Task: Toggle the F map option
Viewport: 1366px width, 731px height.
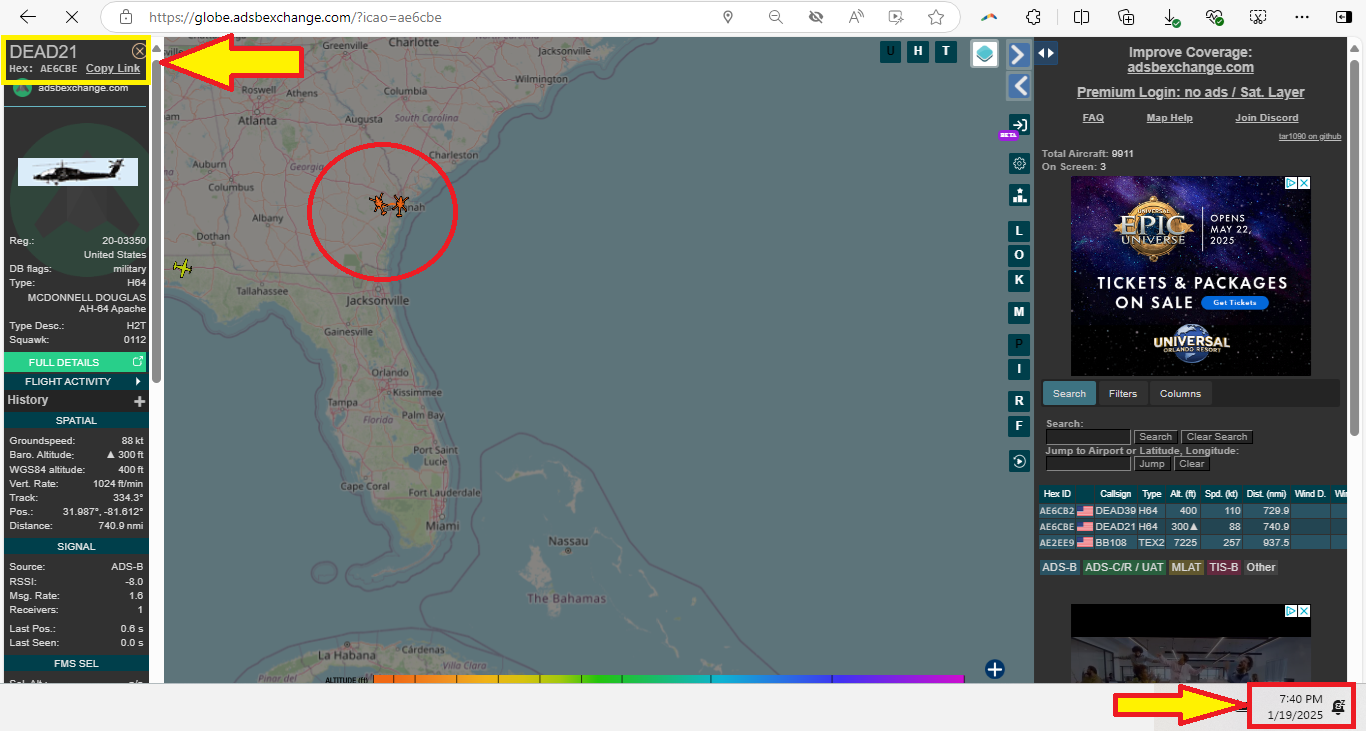Action: tap(1019, 426)
